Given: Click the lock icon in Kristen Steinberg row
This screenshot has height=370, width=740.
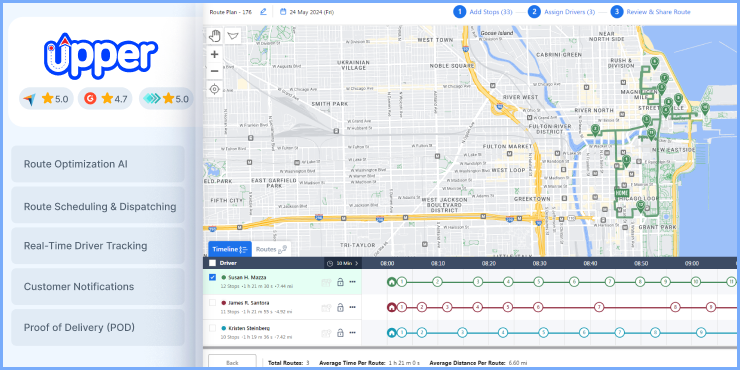Looking at the screenshot, I should click(x=340, y=333).
